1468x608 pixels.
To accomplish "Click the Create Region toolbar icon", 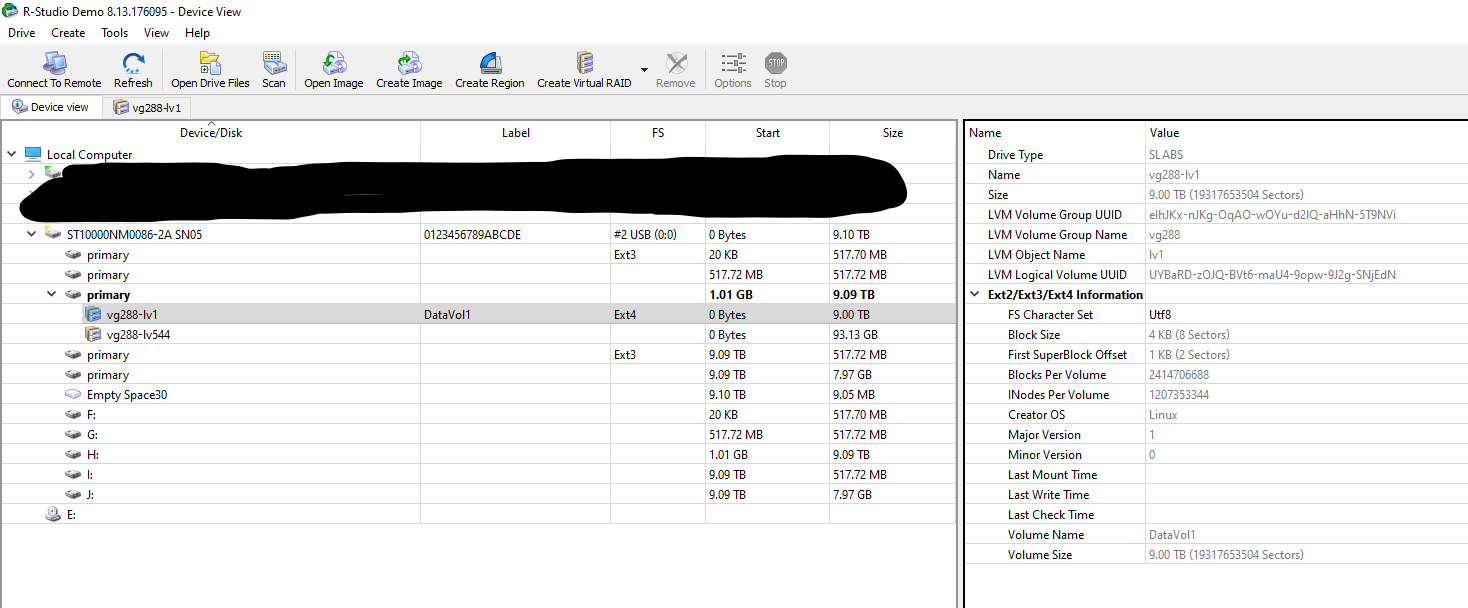I will point(489,65).
